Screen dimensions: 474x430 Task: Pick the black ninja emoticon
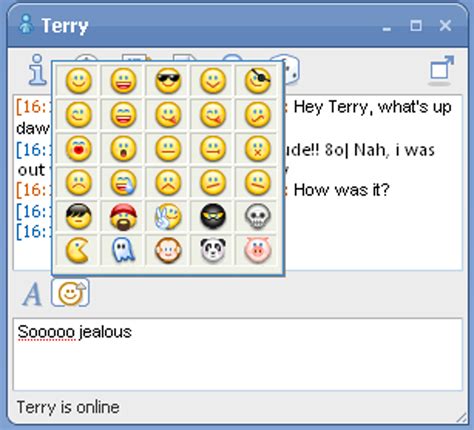point(213,217)
